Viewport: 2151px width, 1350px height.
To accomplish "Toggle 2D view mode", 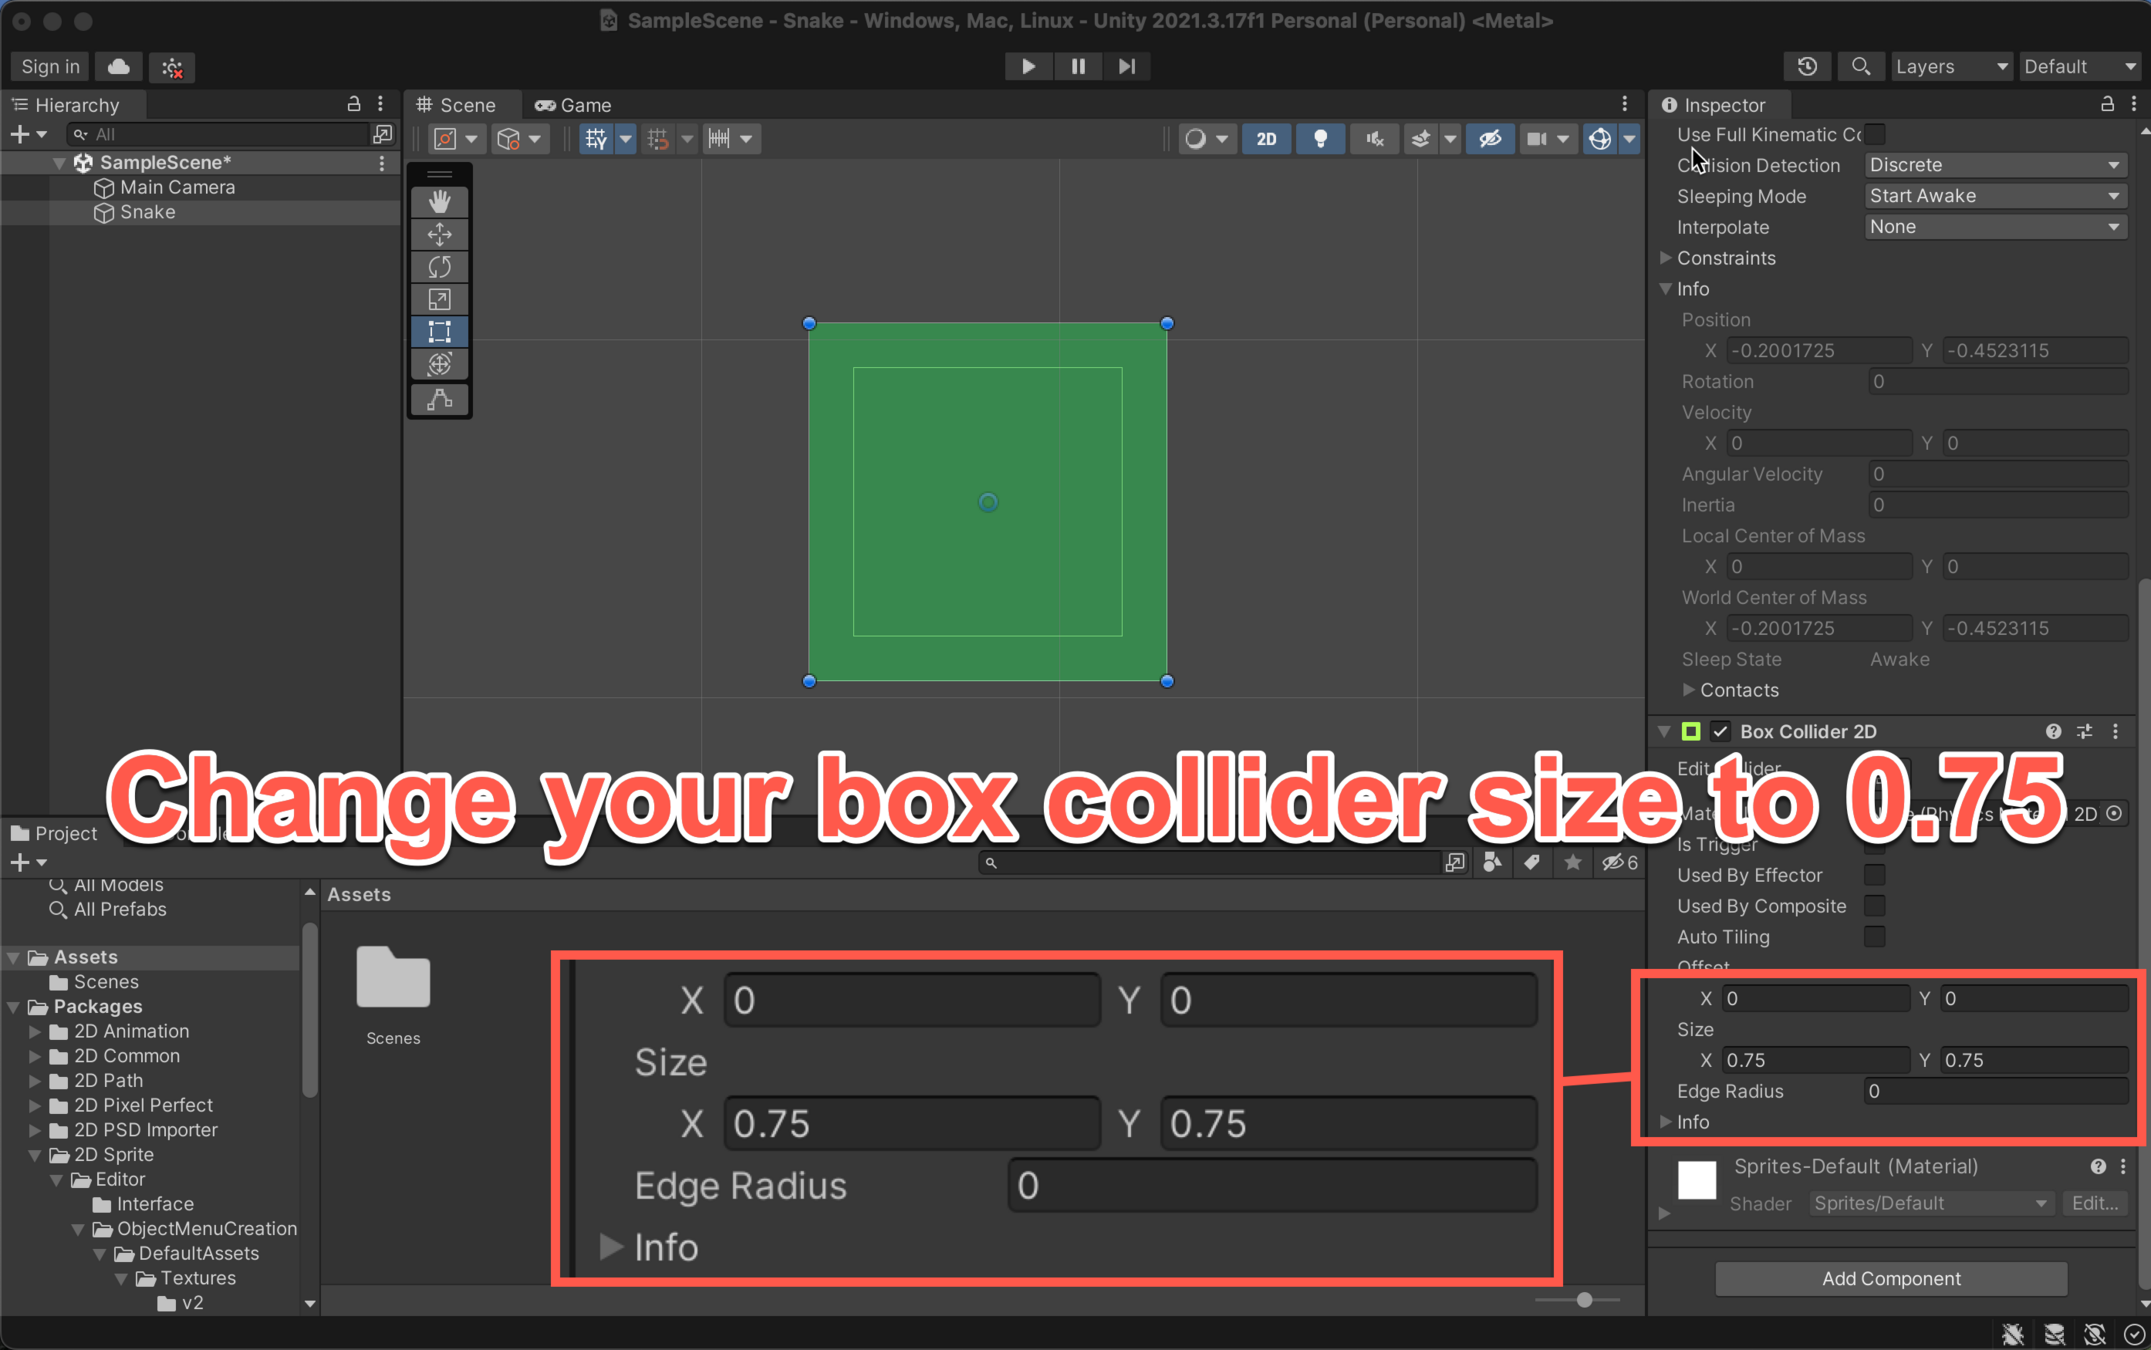I will coord(1266,139).
